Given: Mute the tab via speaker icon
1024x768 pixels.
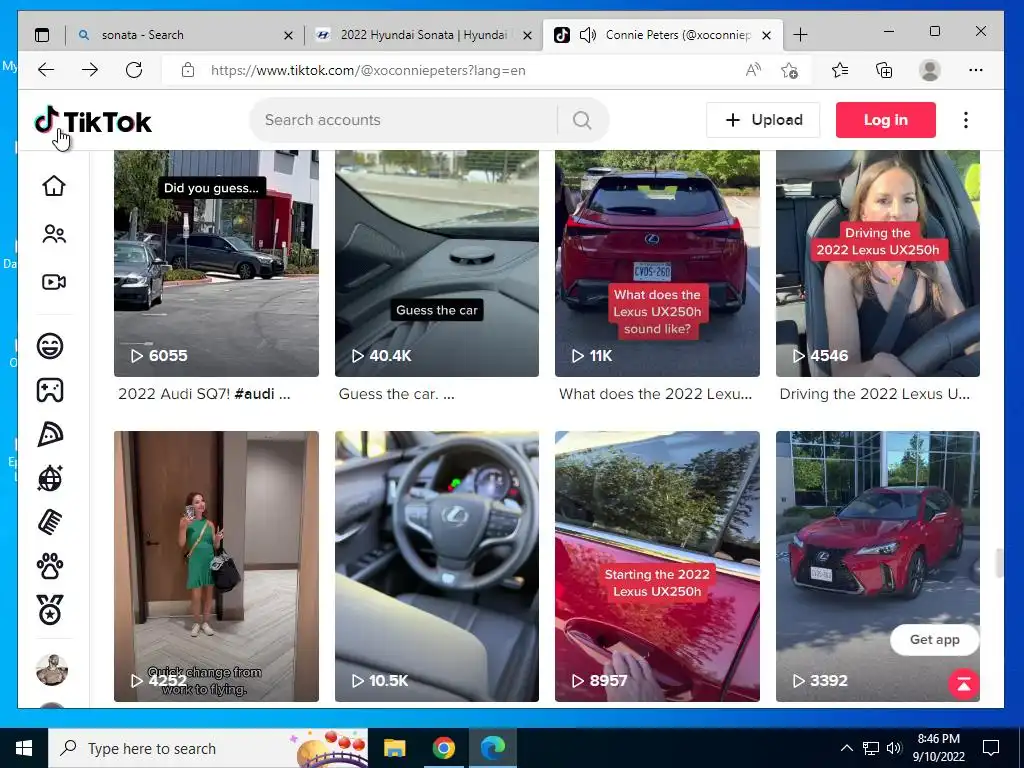Looking at the screenshot, I should click(588, 35).
